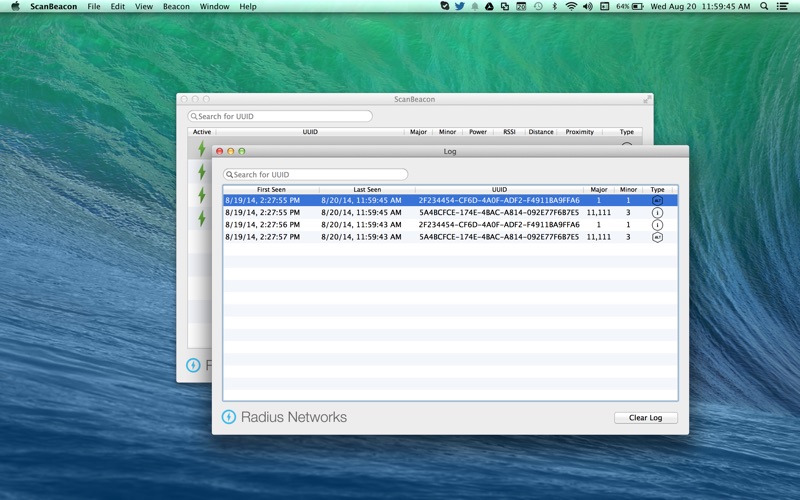Viewport: 800px width, 500px height.
Task: Click the iBeacon type icon in the 2:27:56 PM row
Action: pyautogui.click(x=657, y=225)
